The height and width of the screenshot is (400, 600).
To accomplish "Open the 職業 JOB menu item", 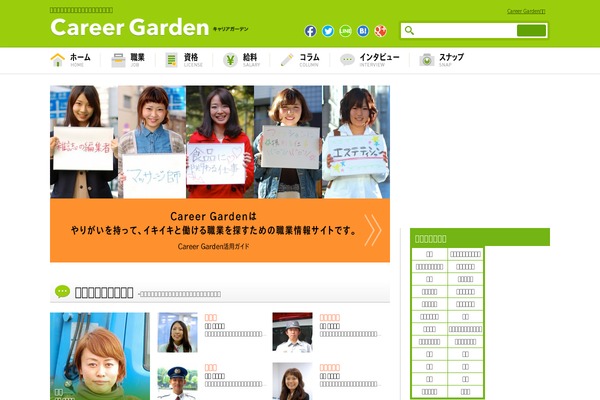I will [137, 60].
